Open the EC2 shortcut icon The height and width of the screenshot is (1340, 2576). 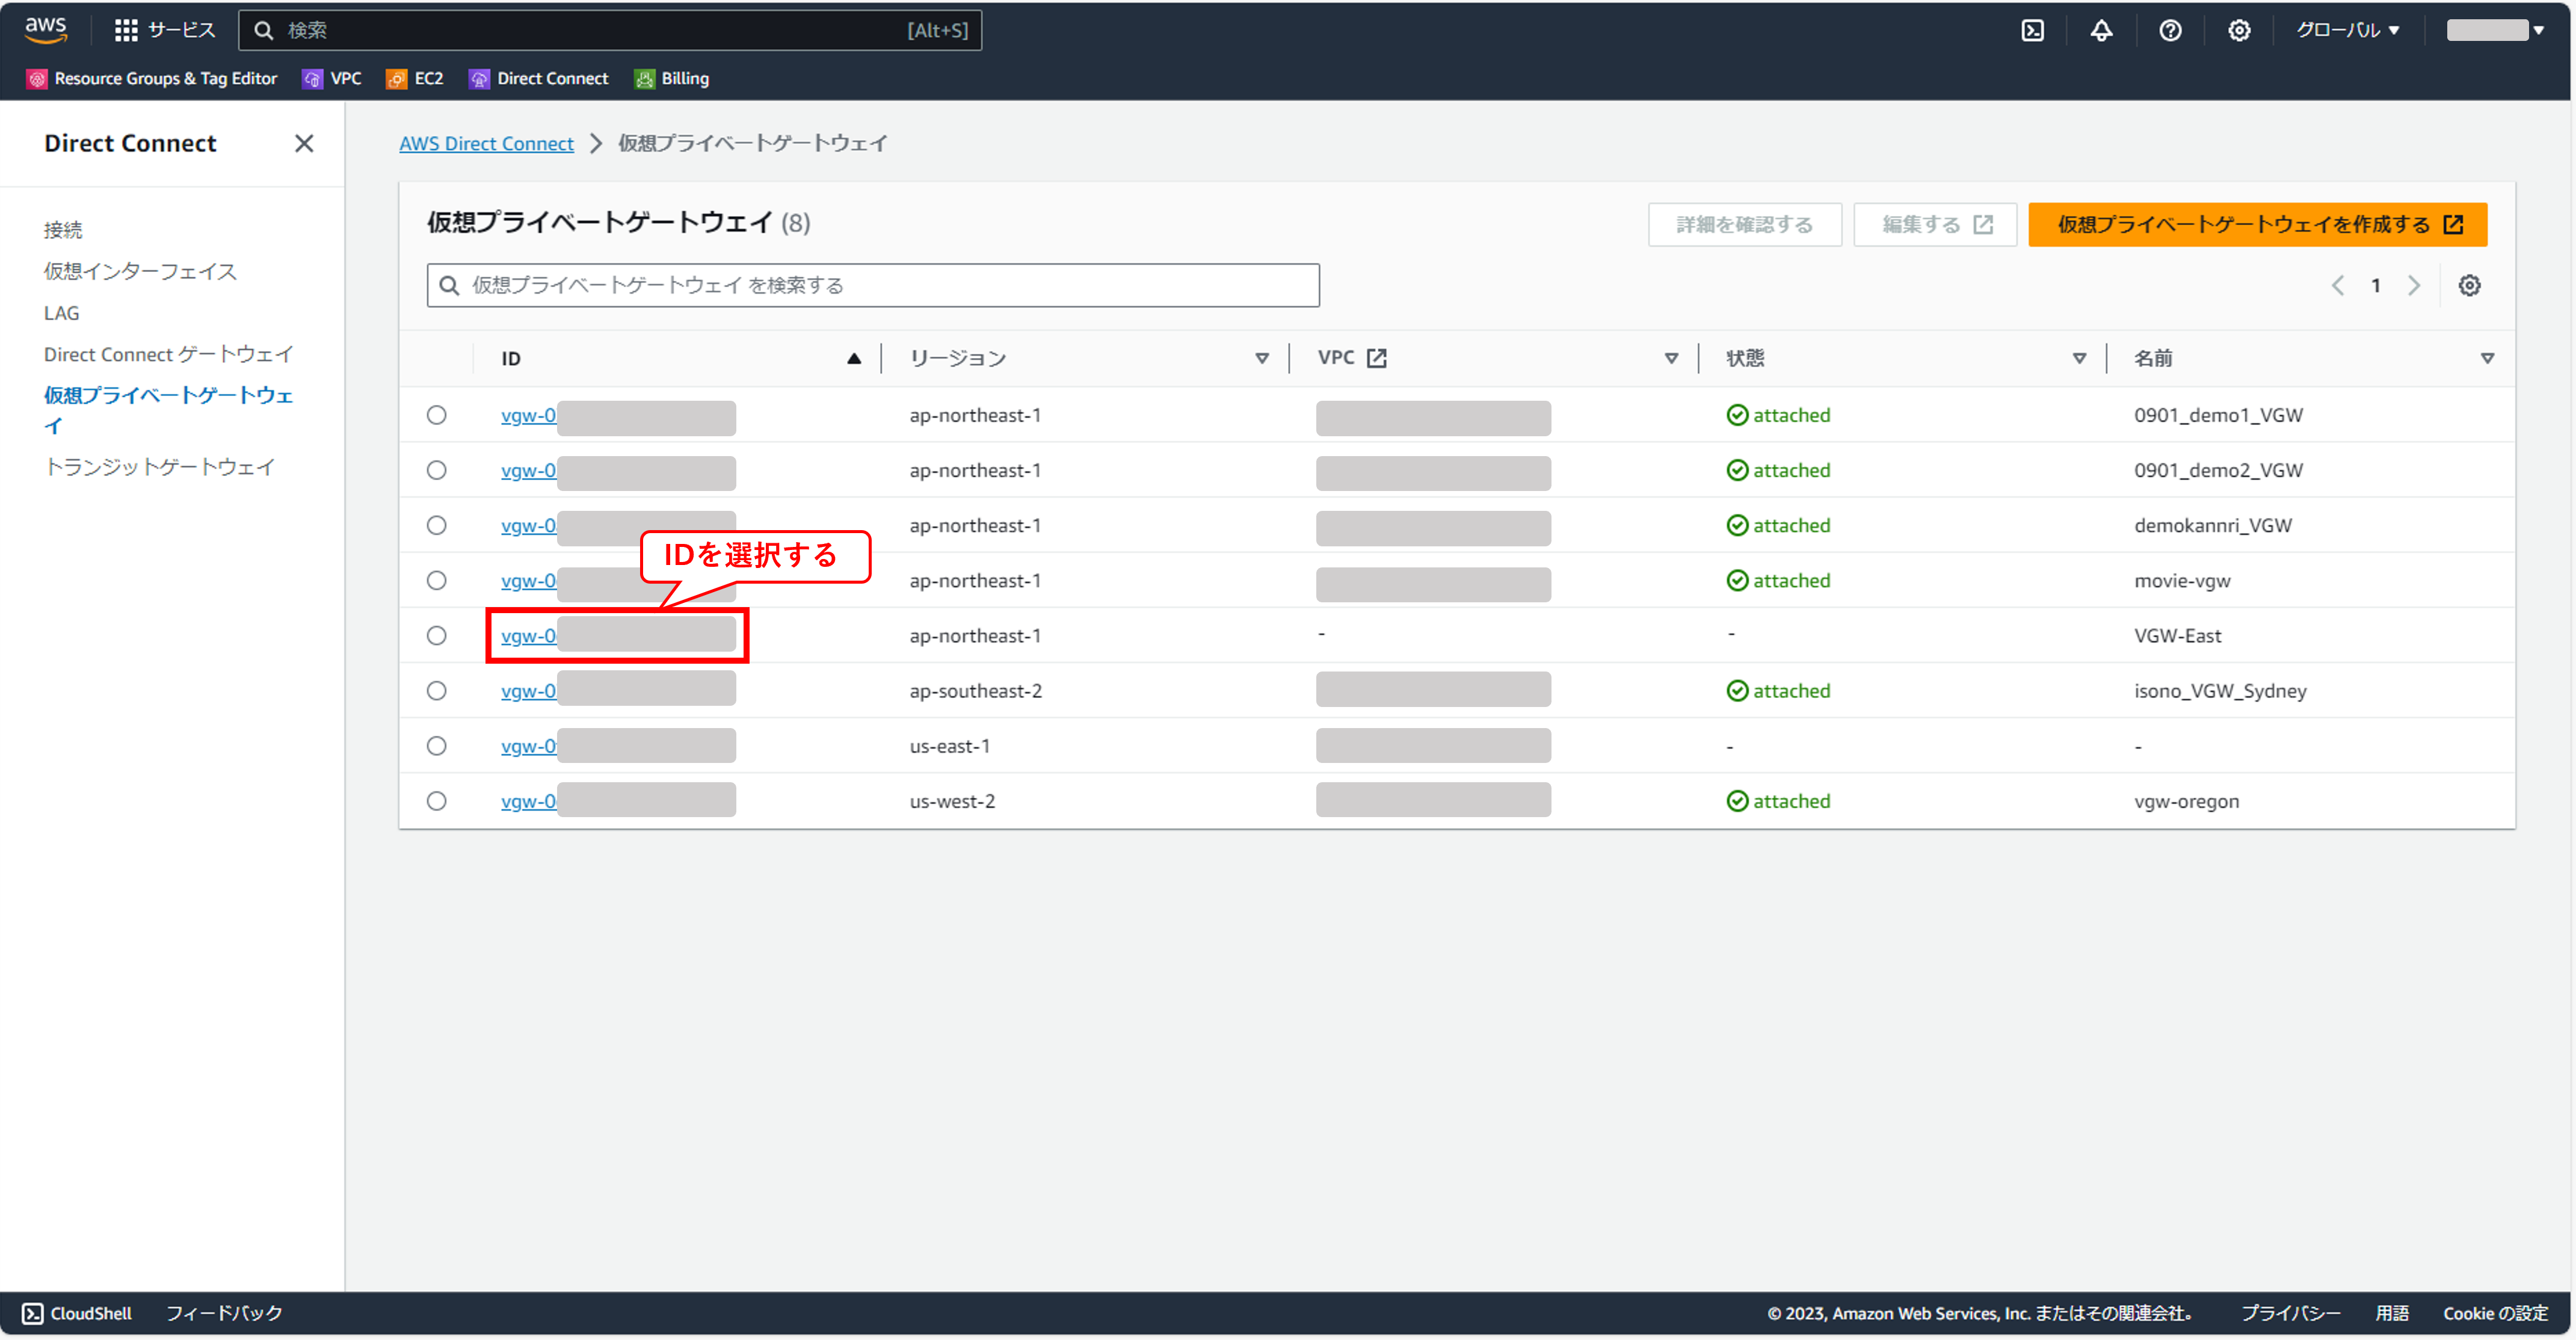point(397,79)
